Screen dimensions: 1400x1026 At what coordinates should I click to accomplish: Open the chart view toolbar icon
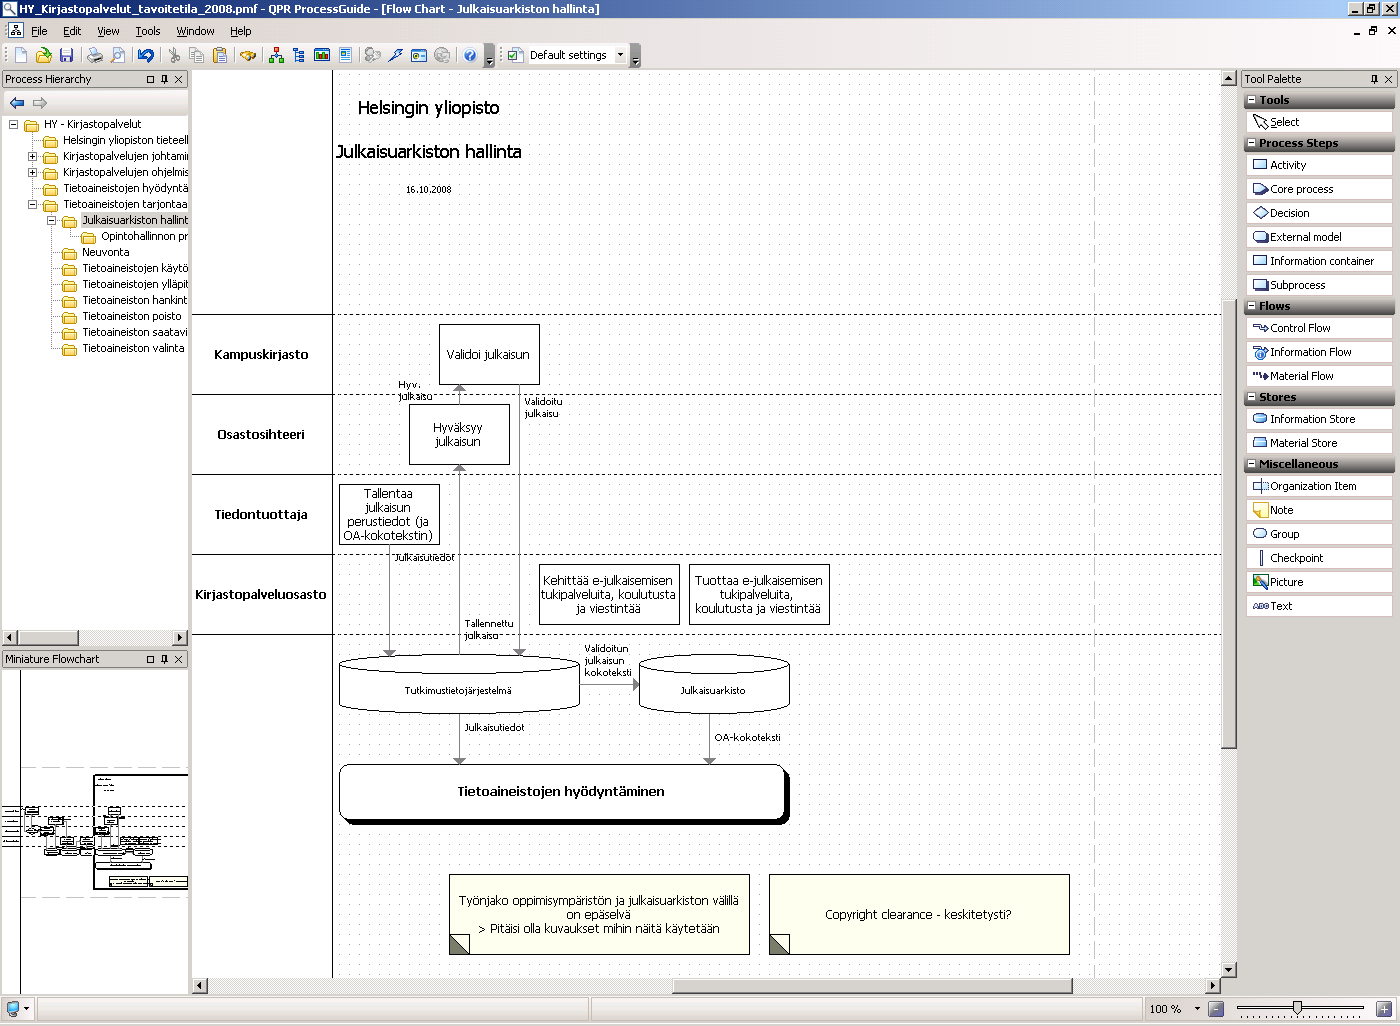click(x=322, y=55)
